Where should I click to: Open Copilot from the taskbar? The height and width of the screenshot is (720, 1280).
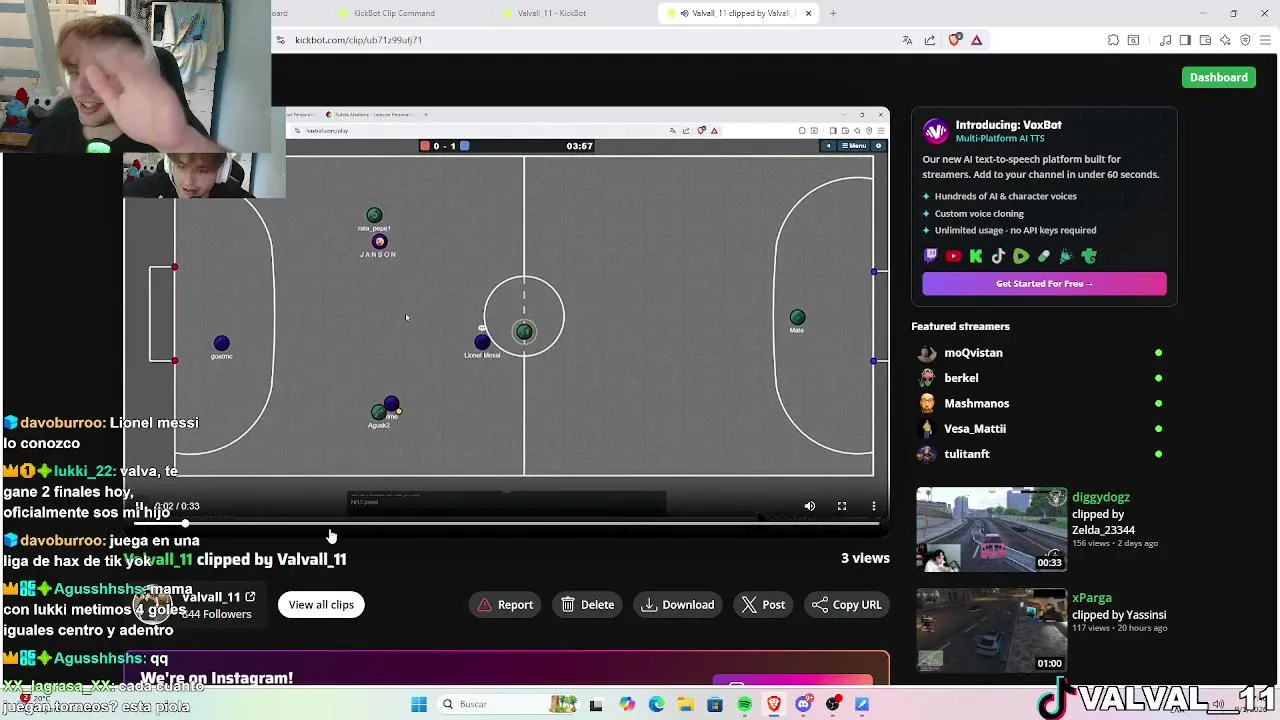click(627, 704)
